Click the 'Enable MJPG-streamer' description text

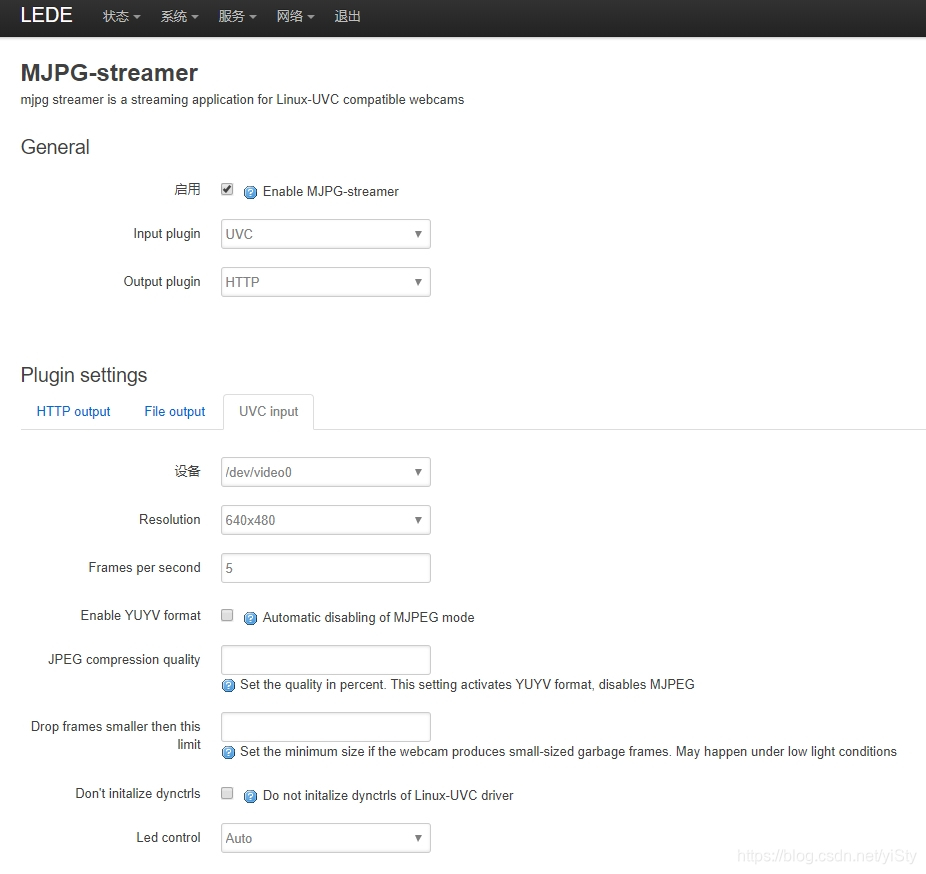point(331,192)
